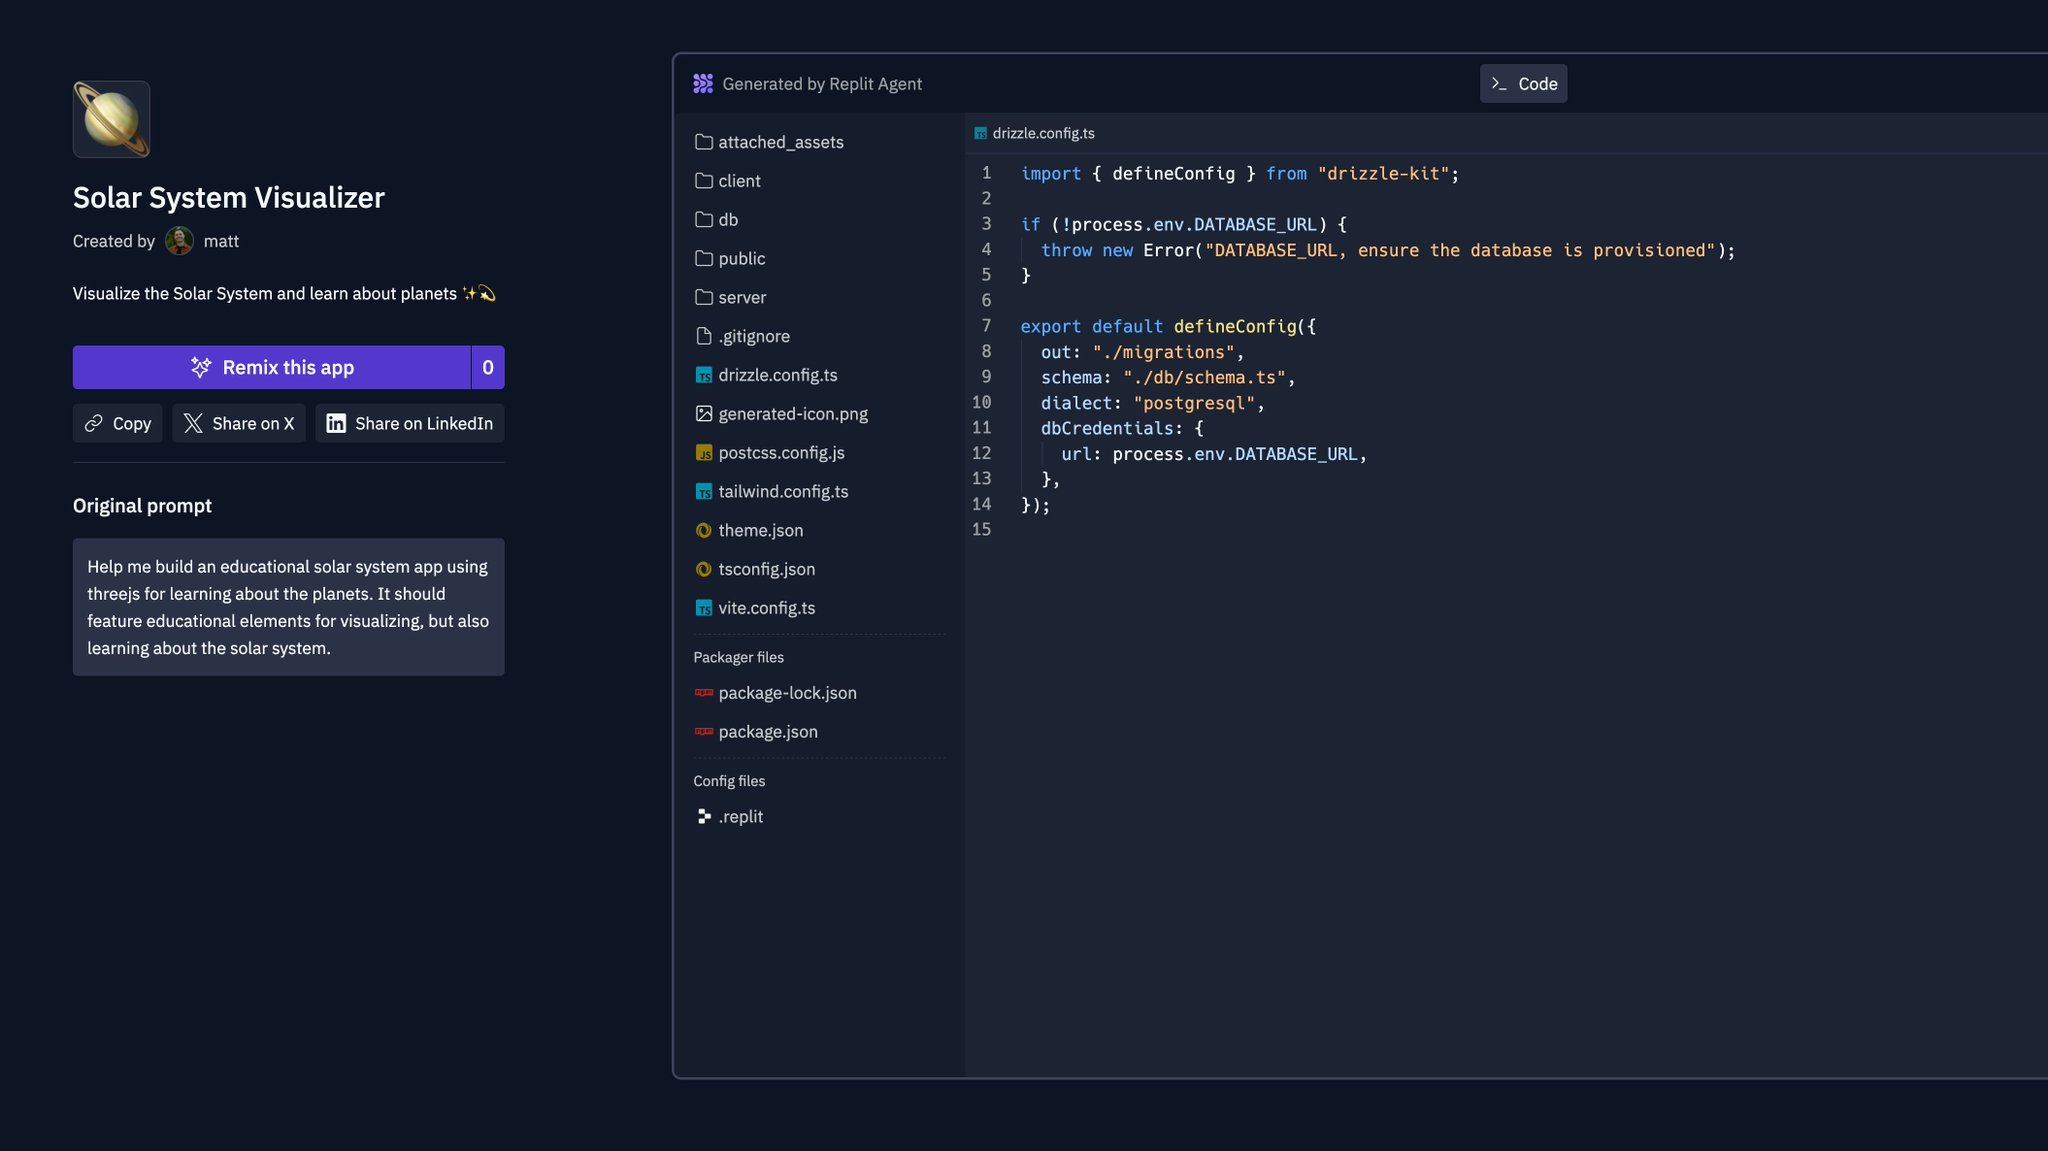Click the Saturn app icon thumbnail
This screenshot has width=2048, height=1151.
[x=111, y=119]
